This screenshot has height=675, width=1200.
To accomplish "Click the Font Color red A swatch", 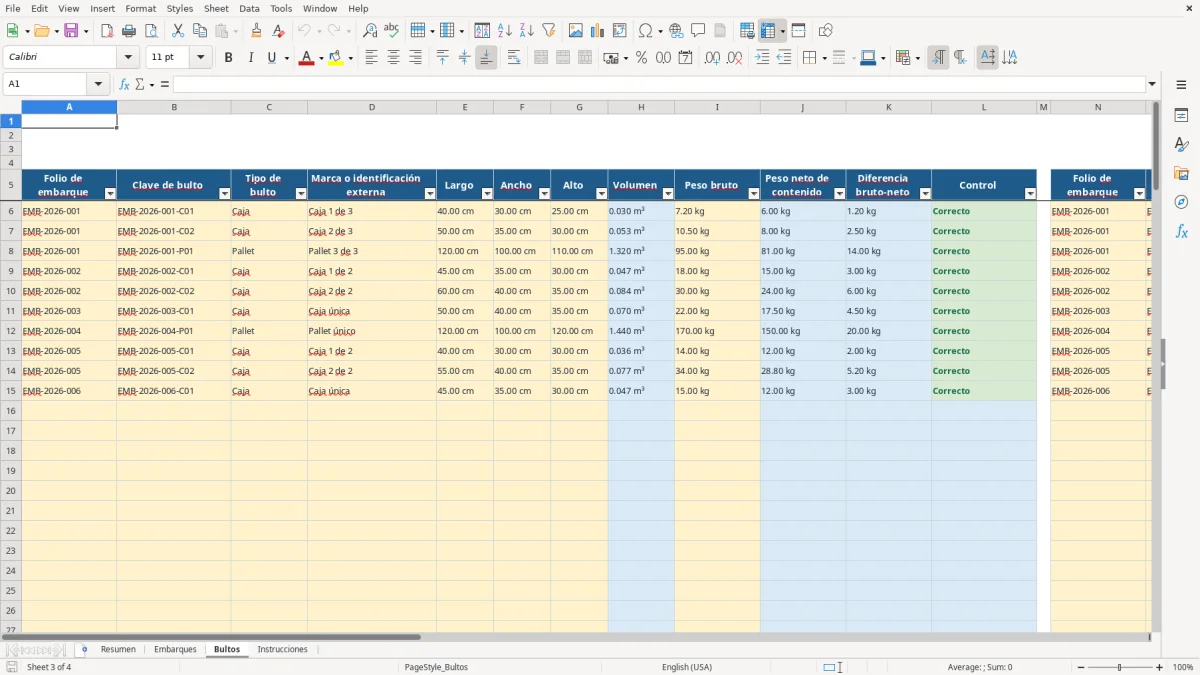I will click(x=305, y=58).
